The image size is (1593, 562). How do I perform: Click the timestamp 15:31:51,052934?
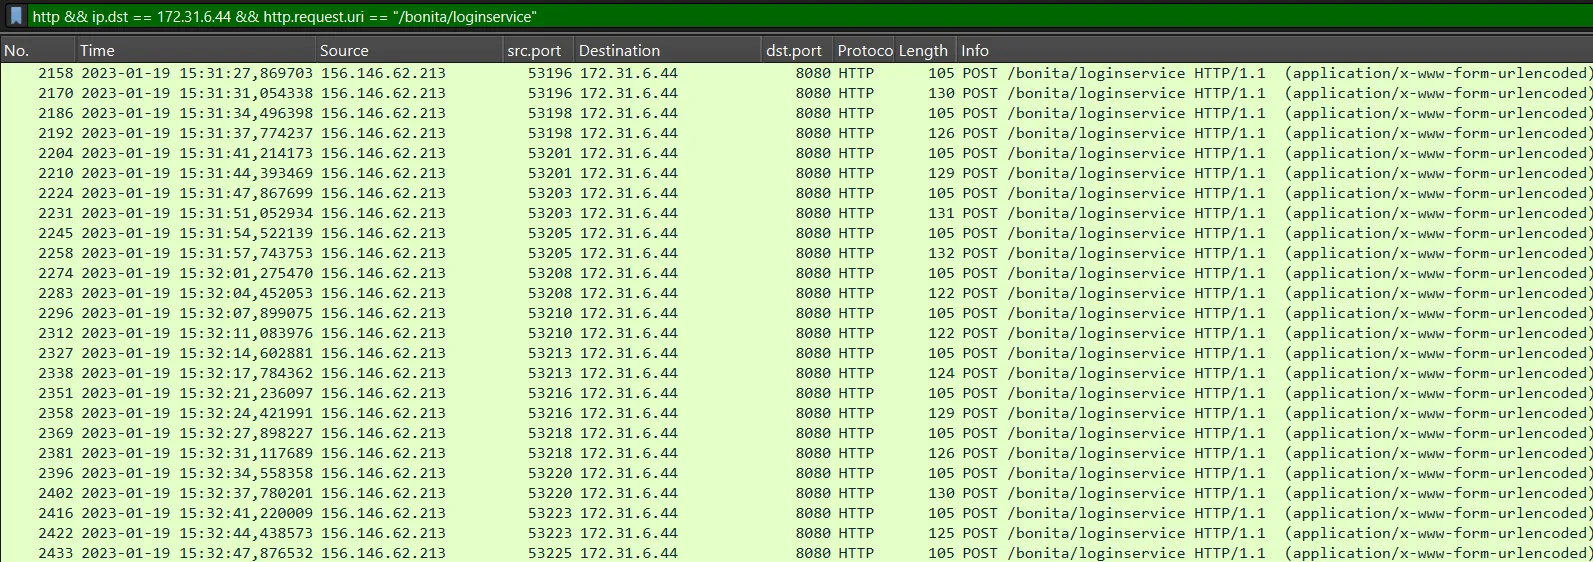click(246, 213)
